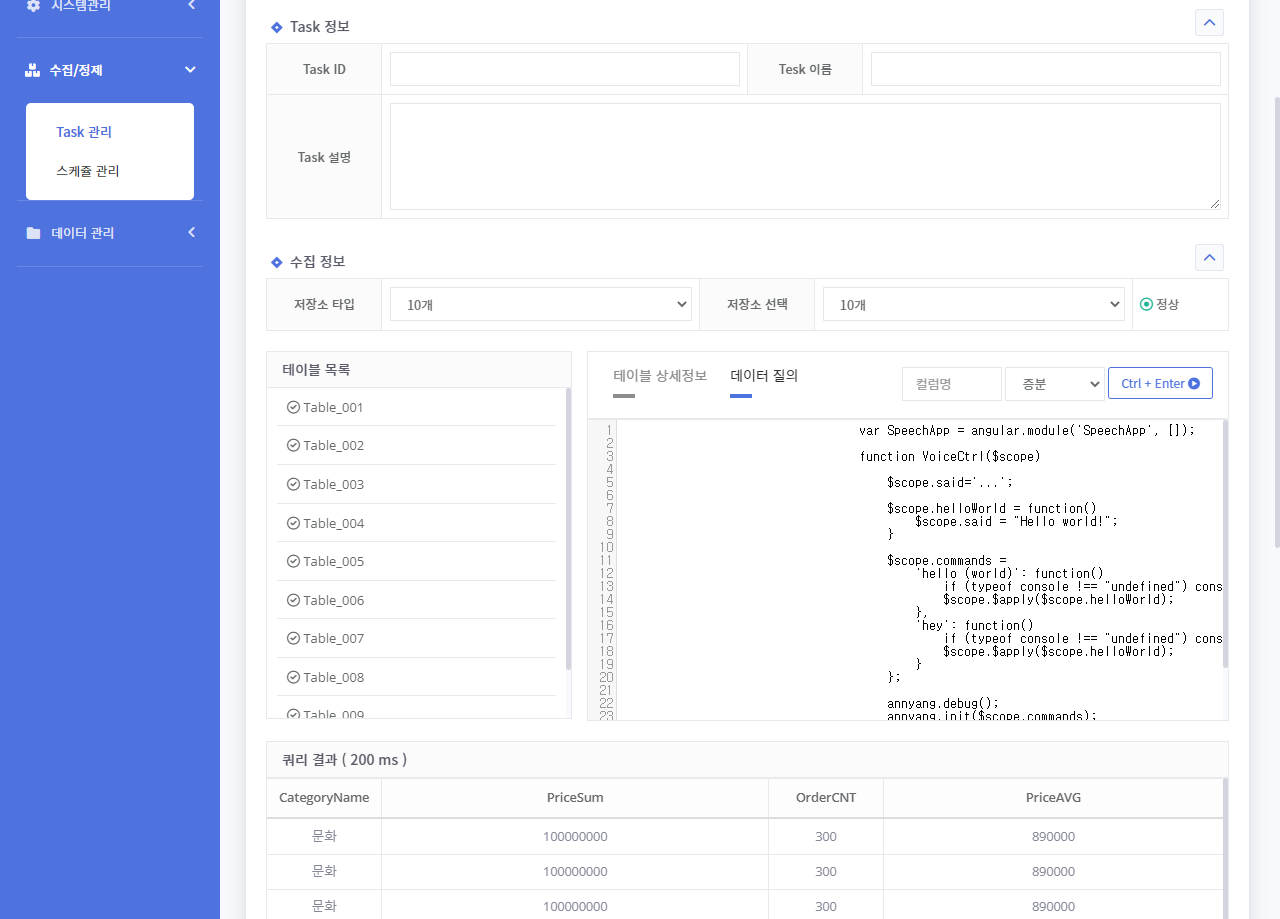Click the check-circle icon beside Table_004
This screenshot has height=919, width=1280.
293,523
